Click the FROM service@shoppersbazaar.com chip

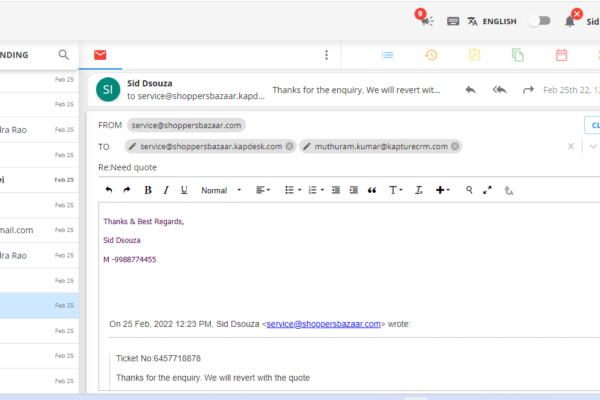186,125
